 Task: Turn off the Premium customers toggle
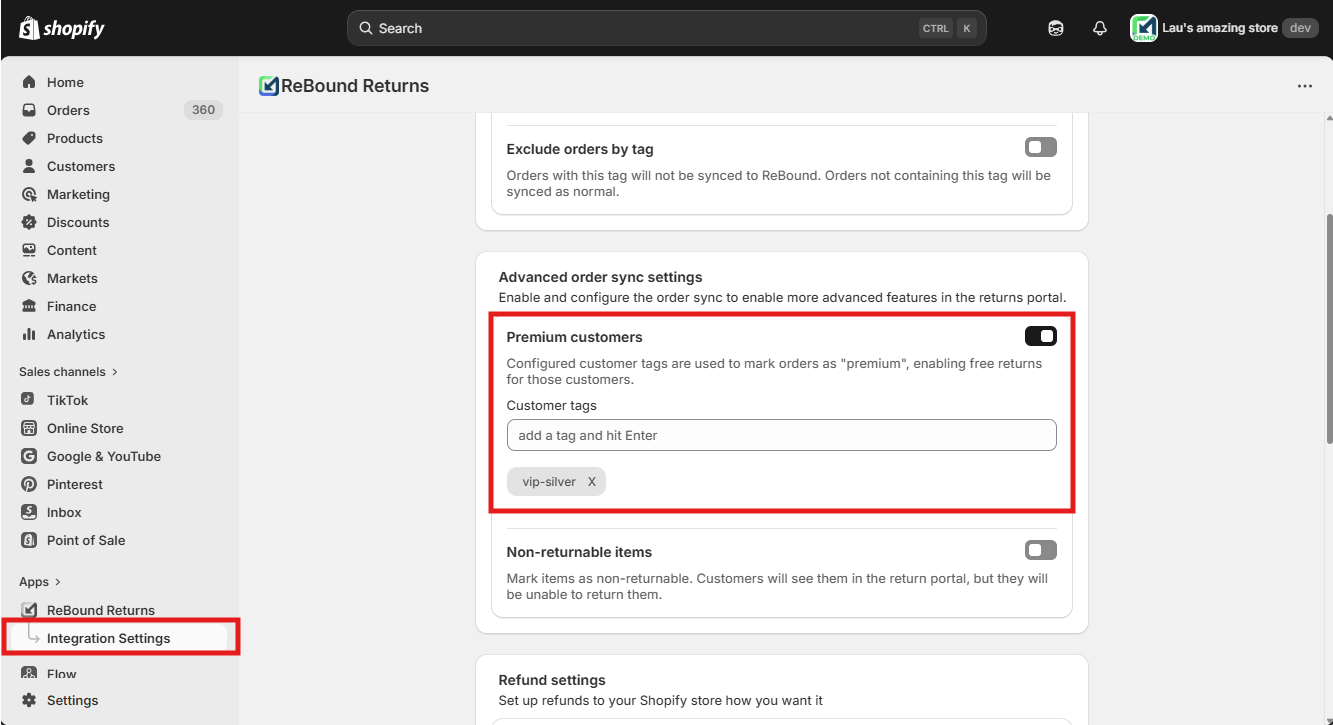(x=1040, y=336)
